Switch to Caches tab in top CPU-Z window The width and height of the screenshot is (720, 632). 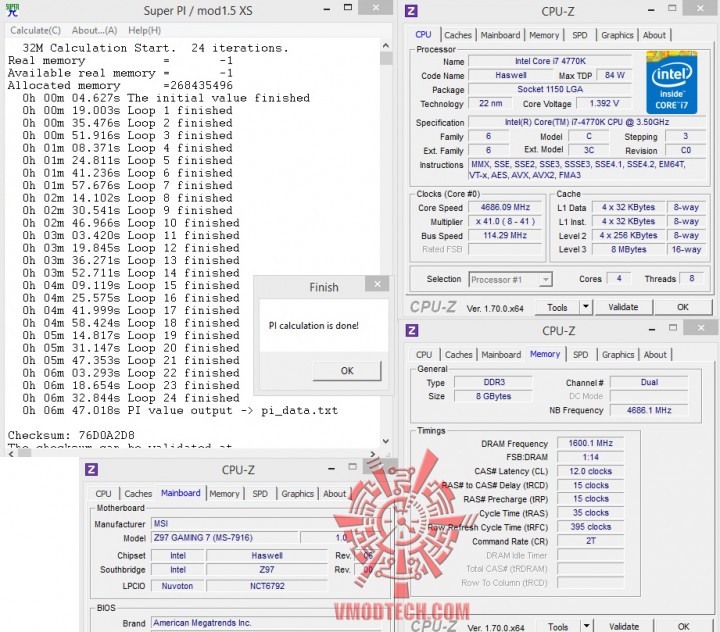[458, 35]
